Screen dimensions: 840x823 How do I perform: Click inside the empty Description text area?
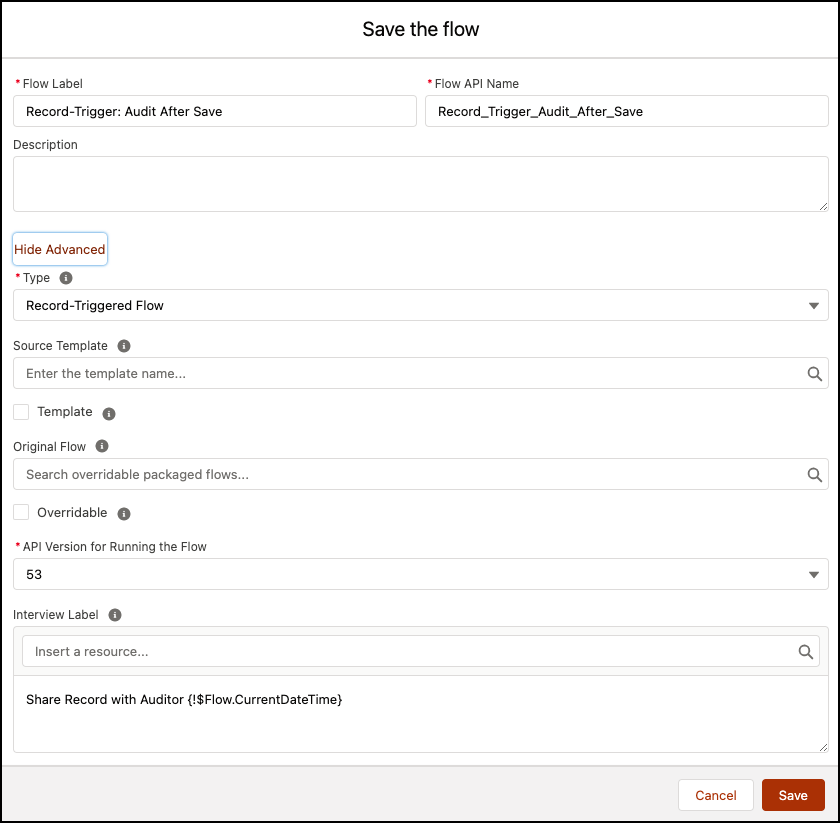pos(421,184)
